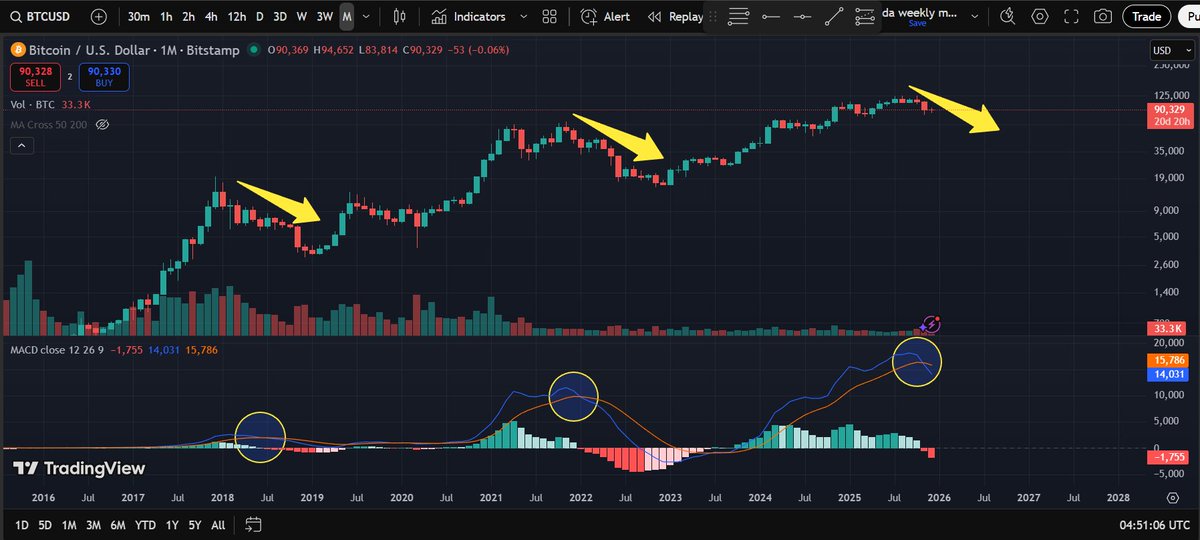The width and height of the screenshot is (1200, 540).
Task: Open the quick search lightning magnifier icon
Action: click(x=1008, y=17)
